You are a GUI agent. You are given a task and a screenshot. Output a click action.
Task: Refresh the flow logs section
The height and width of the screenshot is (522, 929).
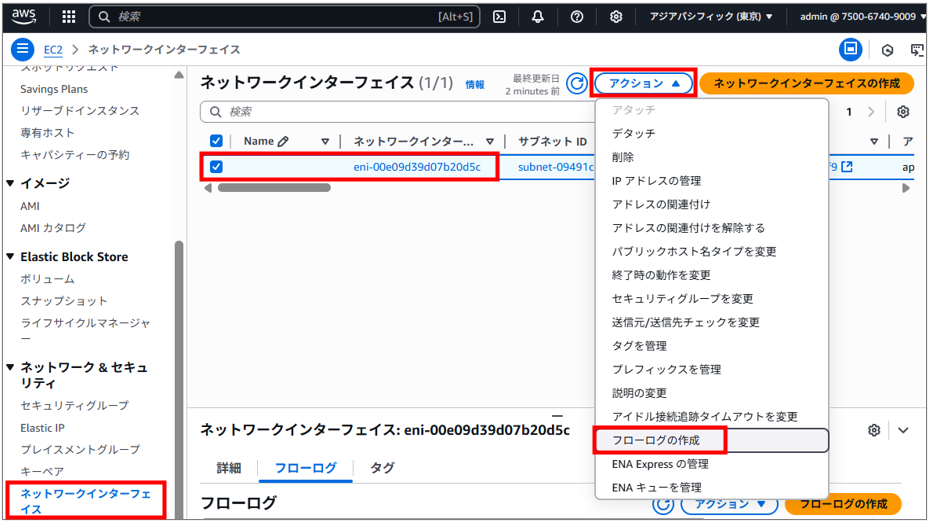663,504
